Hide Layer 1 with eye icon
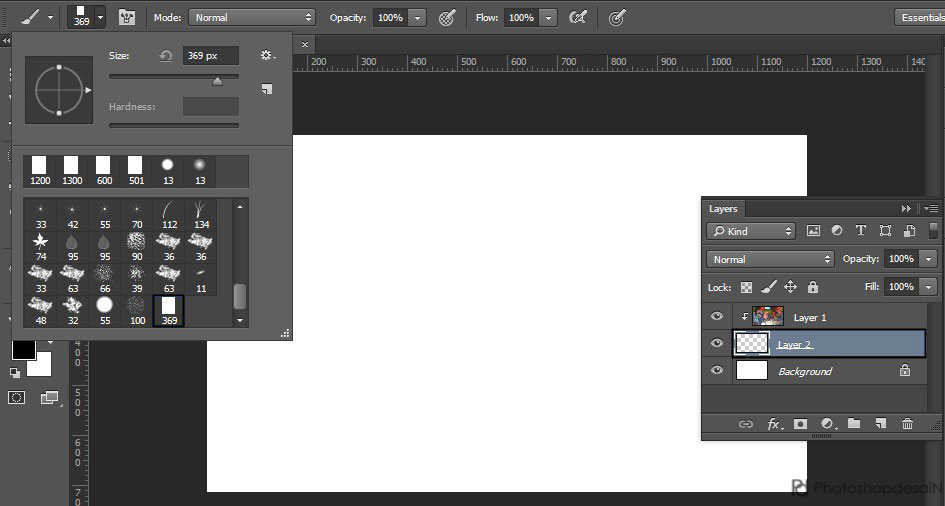 (716, 317)
